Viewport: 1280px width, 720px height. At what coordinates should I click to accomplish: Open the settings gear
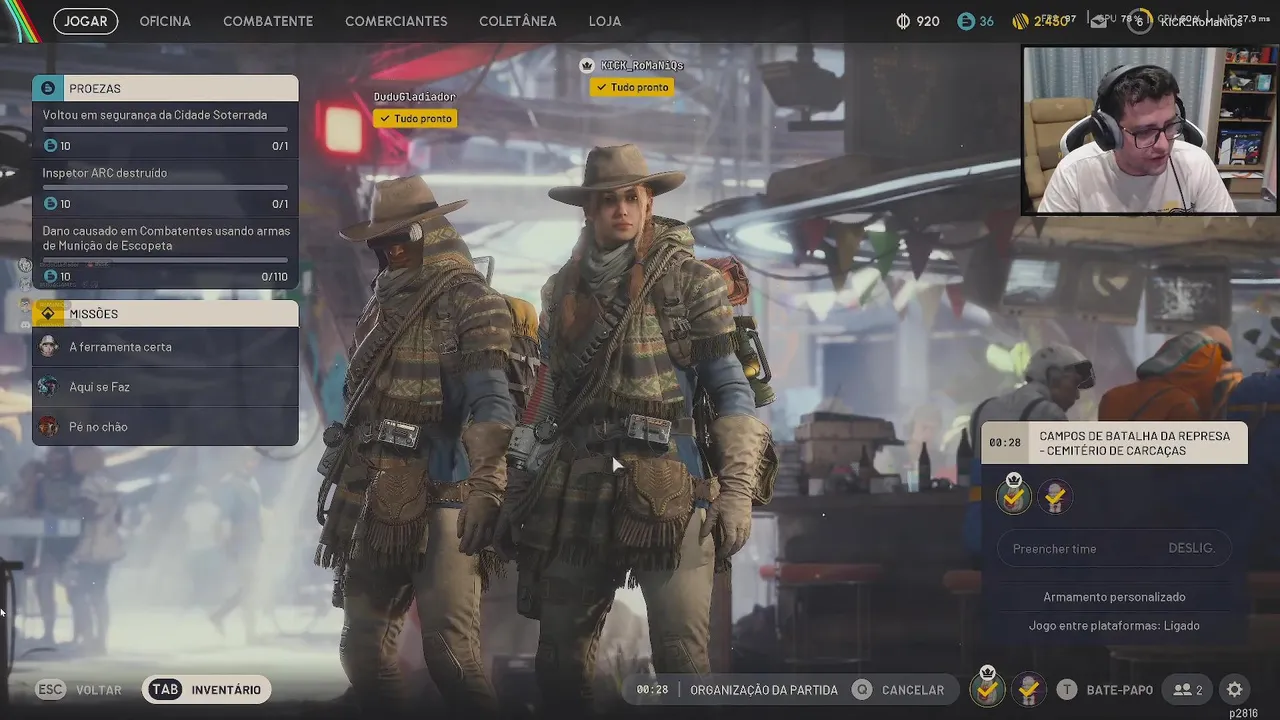click(x=1235, y=690)
